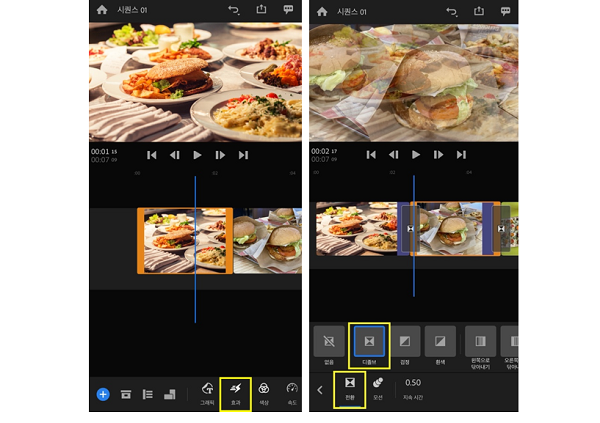The width and height of the screenshot is (600, 423).
Task: Tap the 시퀀스 01 title on the right screen
Action: pyautogui.click(x=352, y=12)
